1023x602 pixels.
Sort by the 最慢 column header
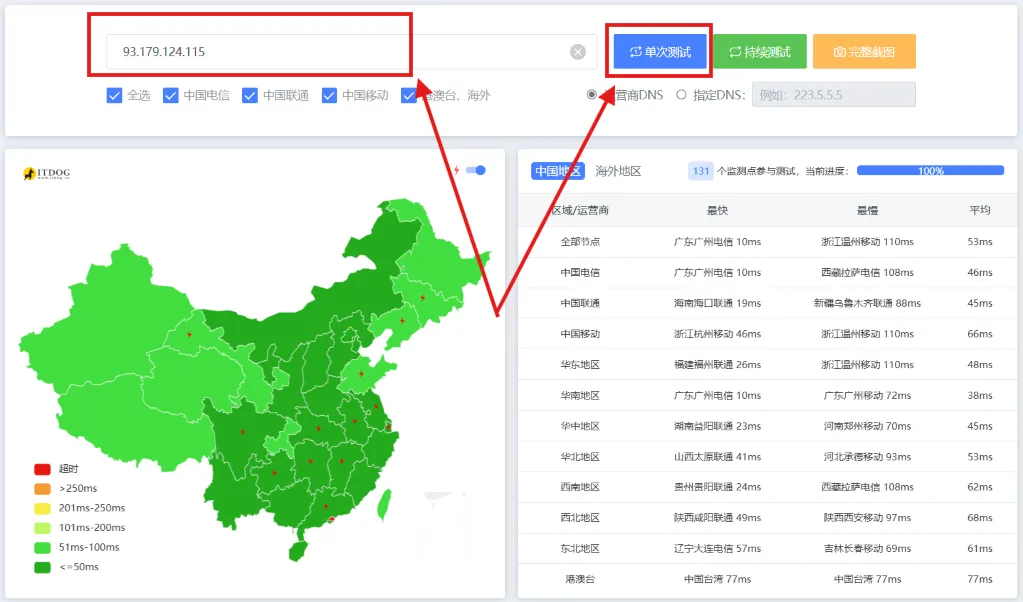pyautogui.click(x=867, y=210)
